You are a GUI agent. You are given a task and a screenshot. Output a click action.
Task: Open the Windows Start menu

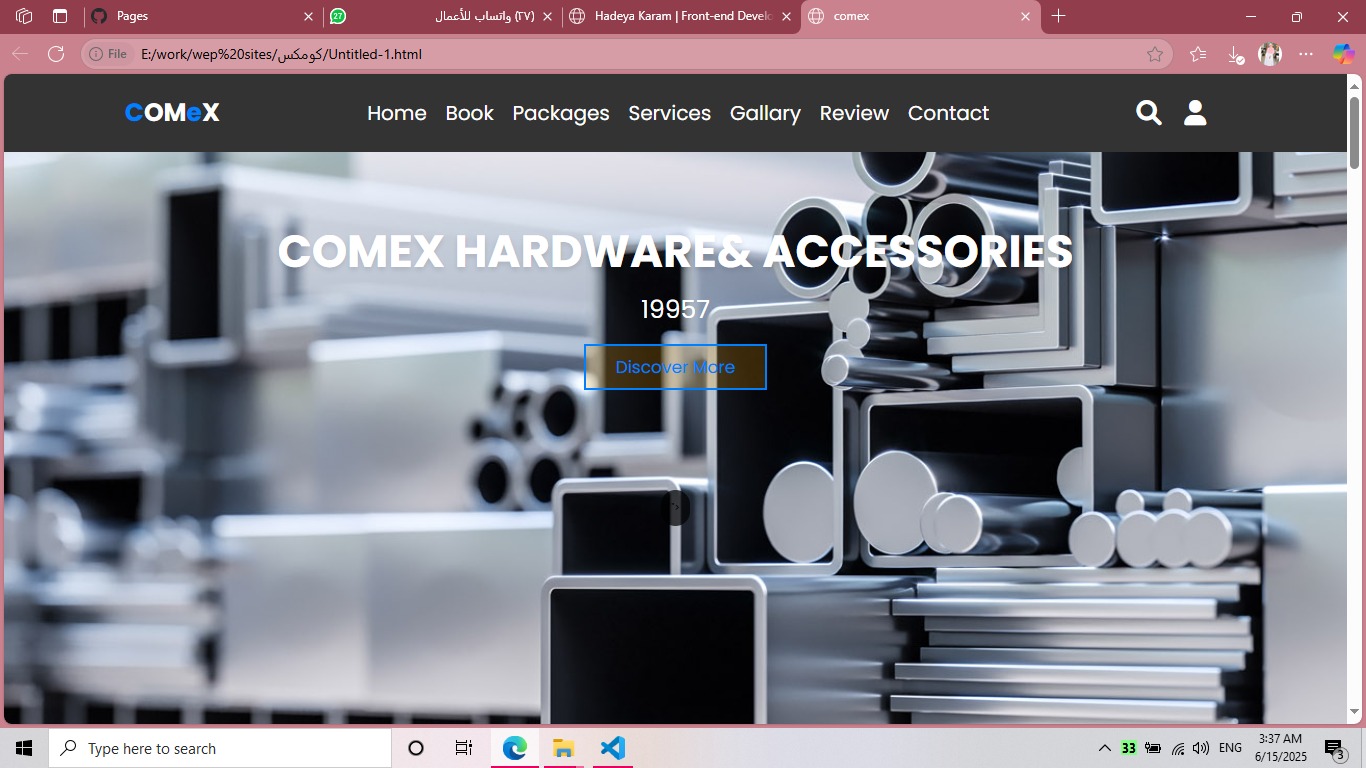24,748
